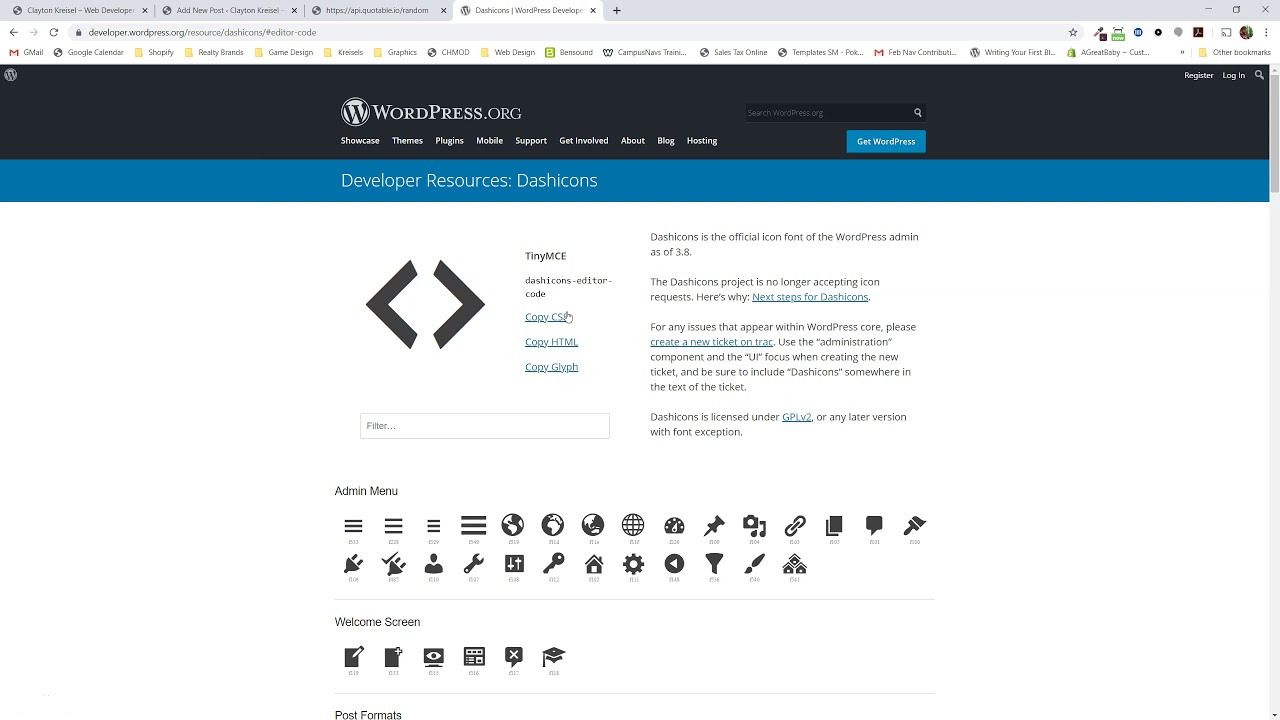Select the pushpin dashicon
The width and height of the screenshot is (1280, 720).
(714, 525)
